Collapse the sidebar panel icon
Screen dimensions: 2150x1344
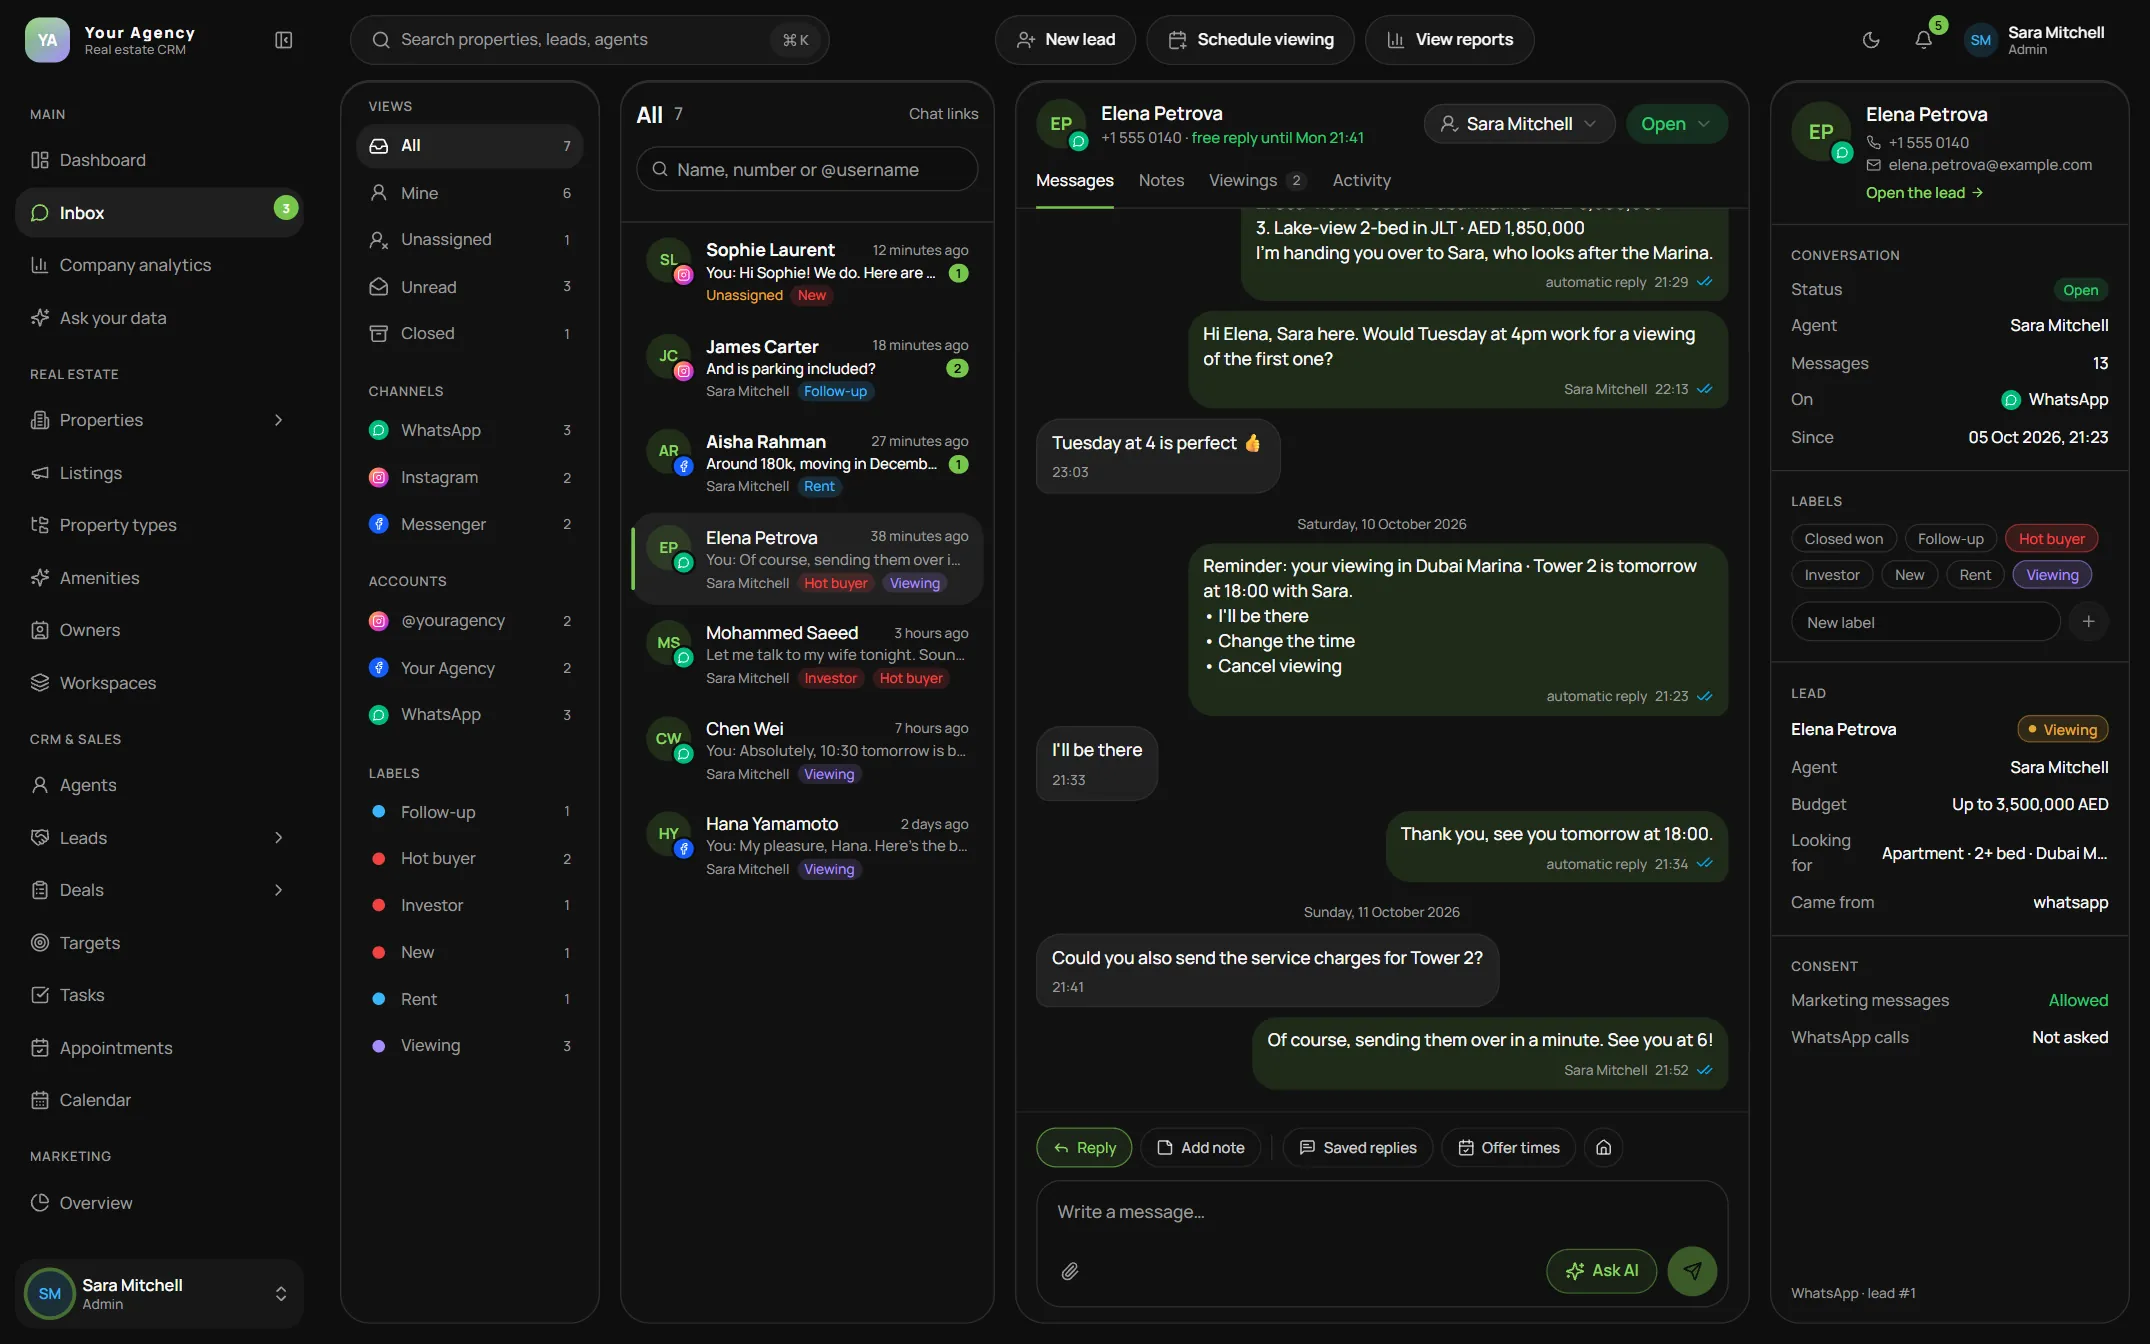coord(284,40)
